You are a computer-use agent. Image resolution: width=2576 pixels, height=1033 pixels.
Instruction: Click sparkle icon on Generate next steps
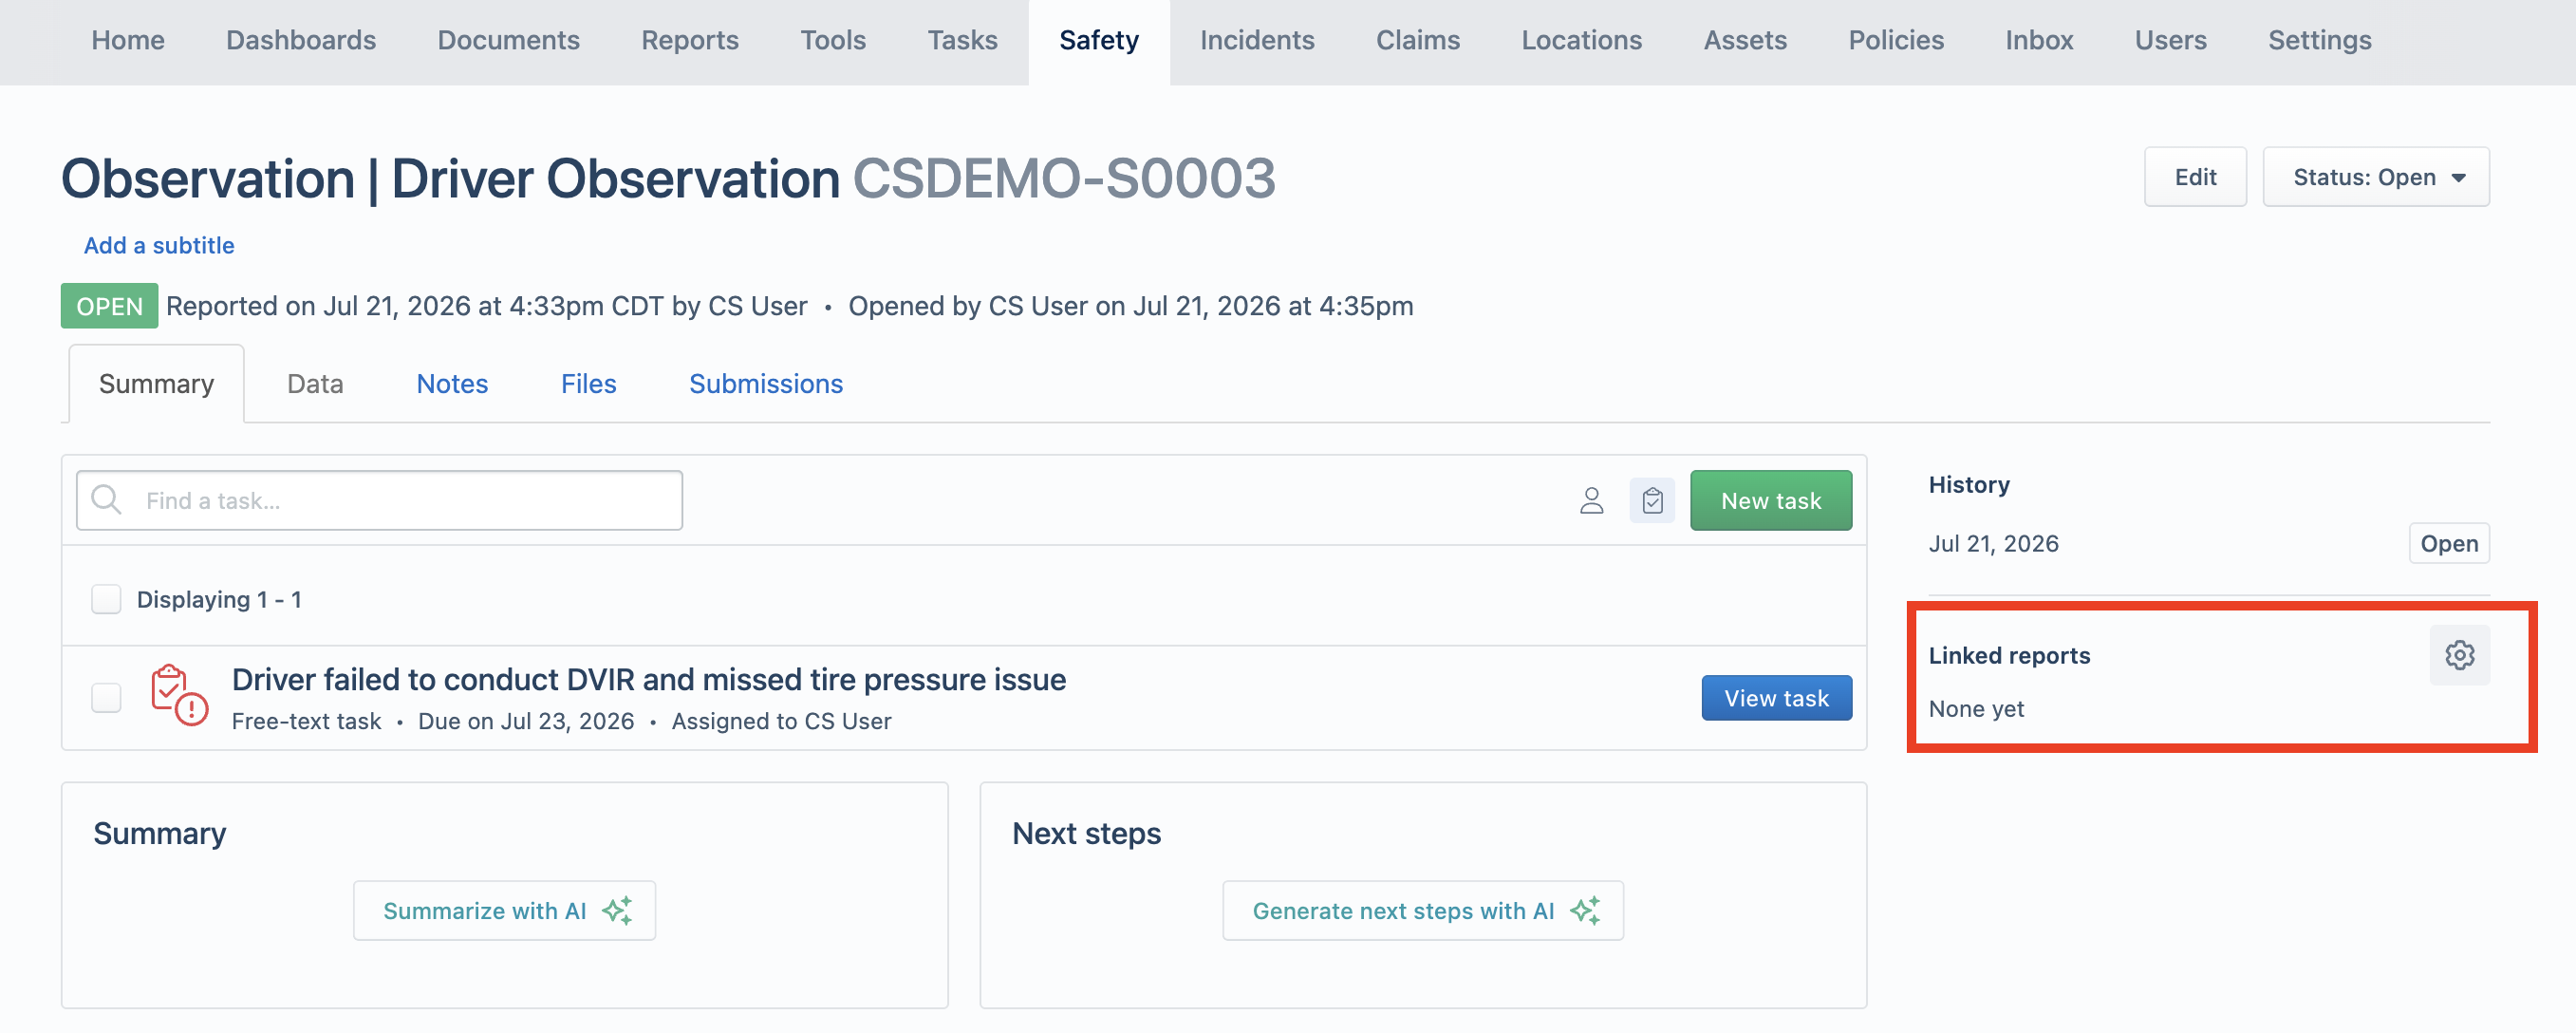click(1585, 910)
